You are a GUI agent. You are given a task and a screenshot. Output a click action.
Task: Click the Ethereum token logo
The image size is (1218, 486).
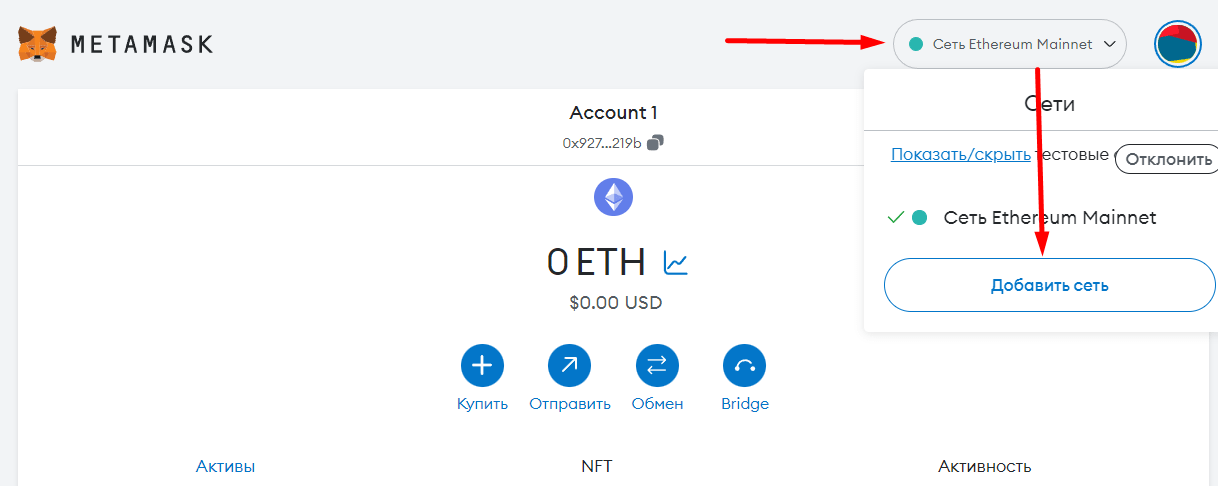[613, 197]
